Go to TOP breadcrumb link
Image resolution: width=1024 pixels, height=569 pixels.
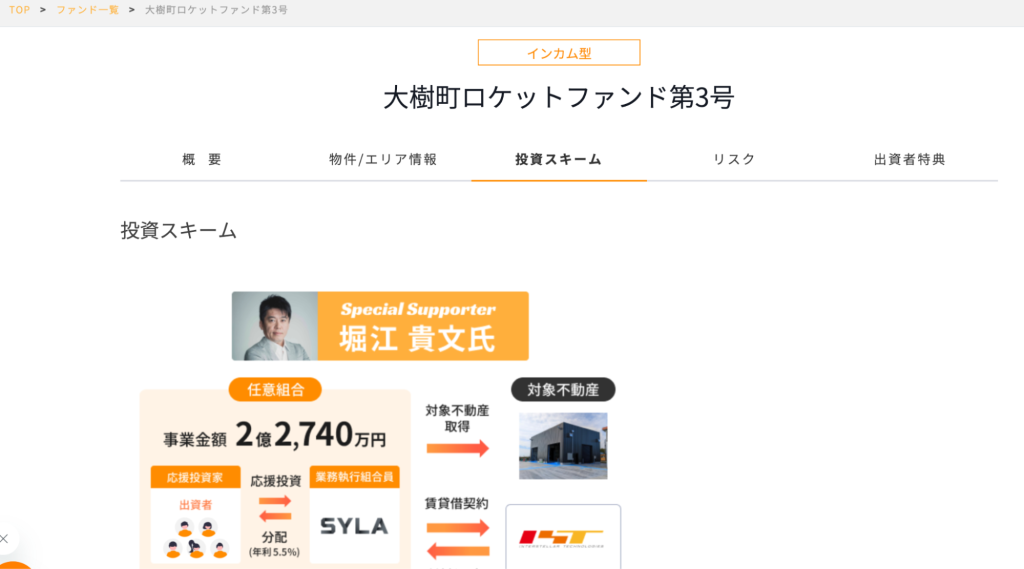pos(20,10)
